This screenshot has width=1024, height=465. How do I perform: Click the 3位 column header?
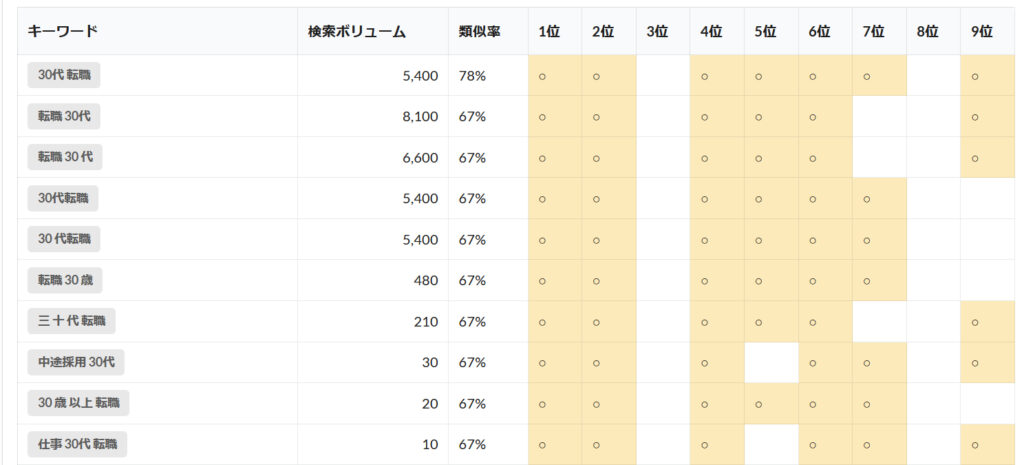(657, 31)
